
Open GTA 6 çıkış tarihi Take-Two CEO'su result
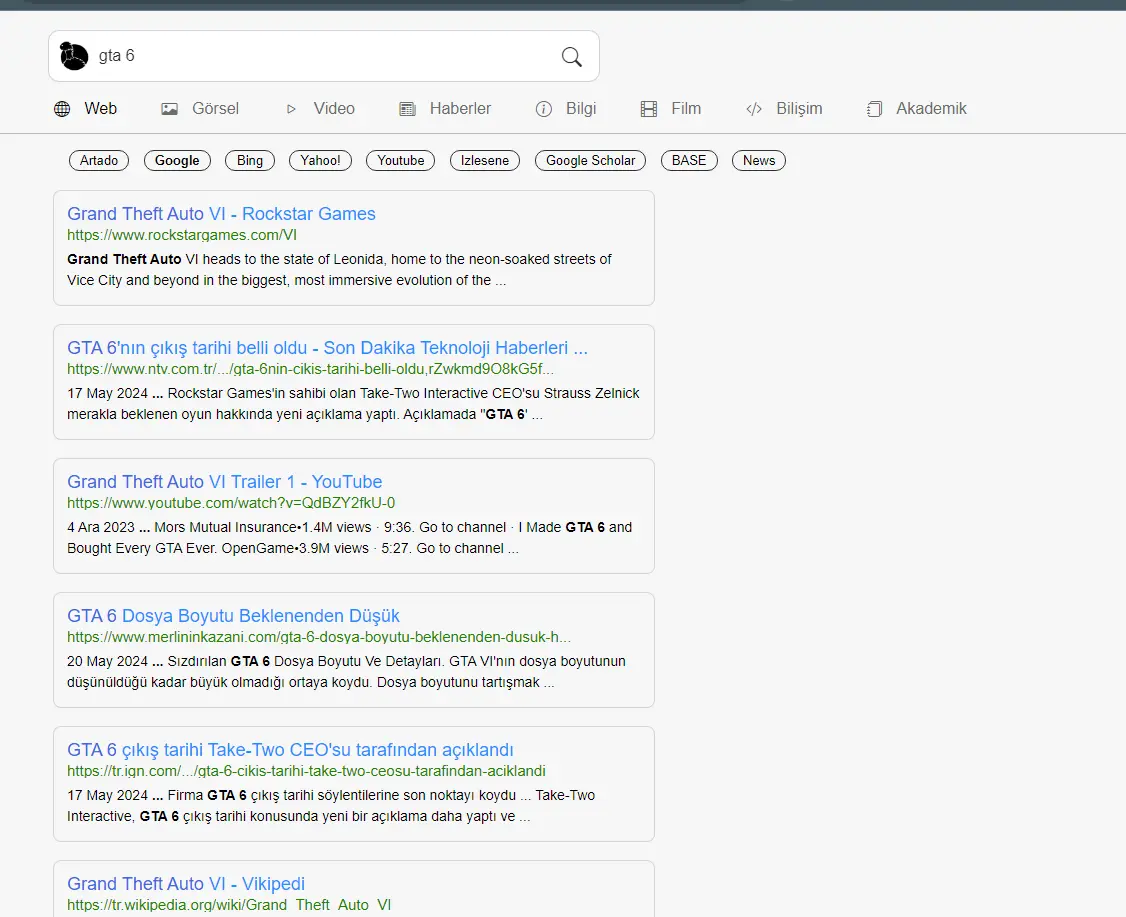(290, 750)
